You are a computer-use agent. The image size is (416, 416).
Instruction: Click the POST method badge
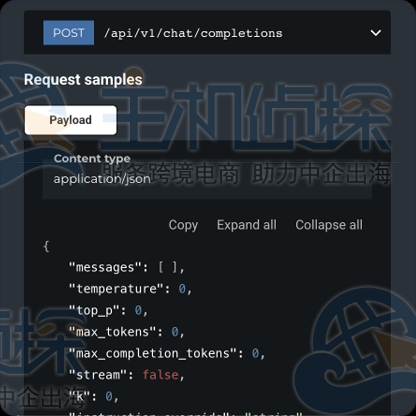click(x=69, y=33)
